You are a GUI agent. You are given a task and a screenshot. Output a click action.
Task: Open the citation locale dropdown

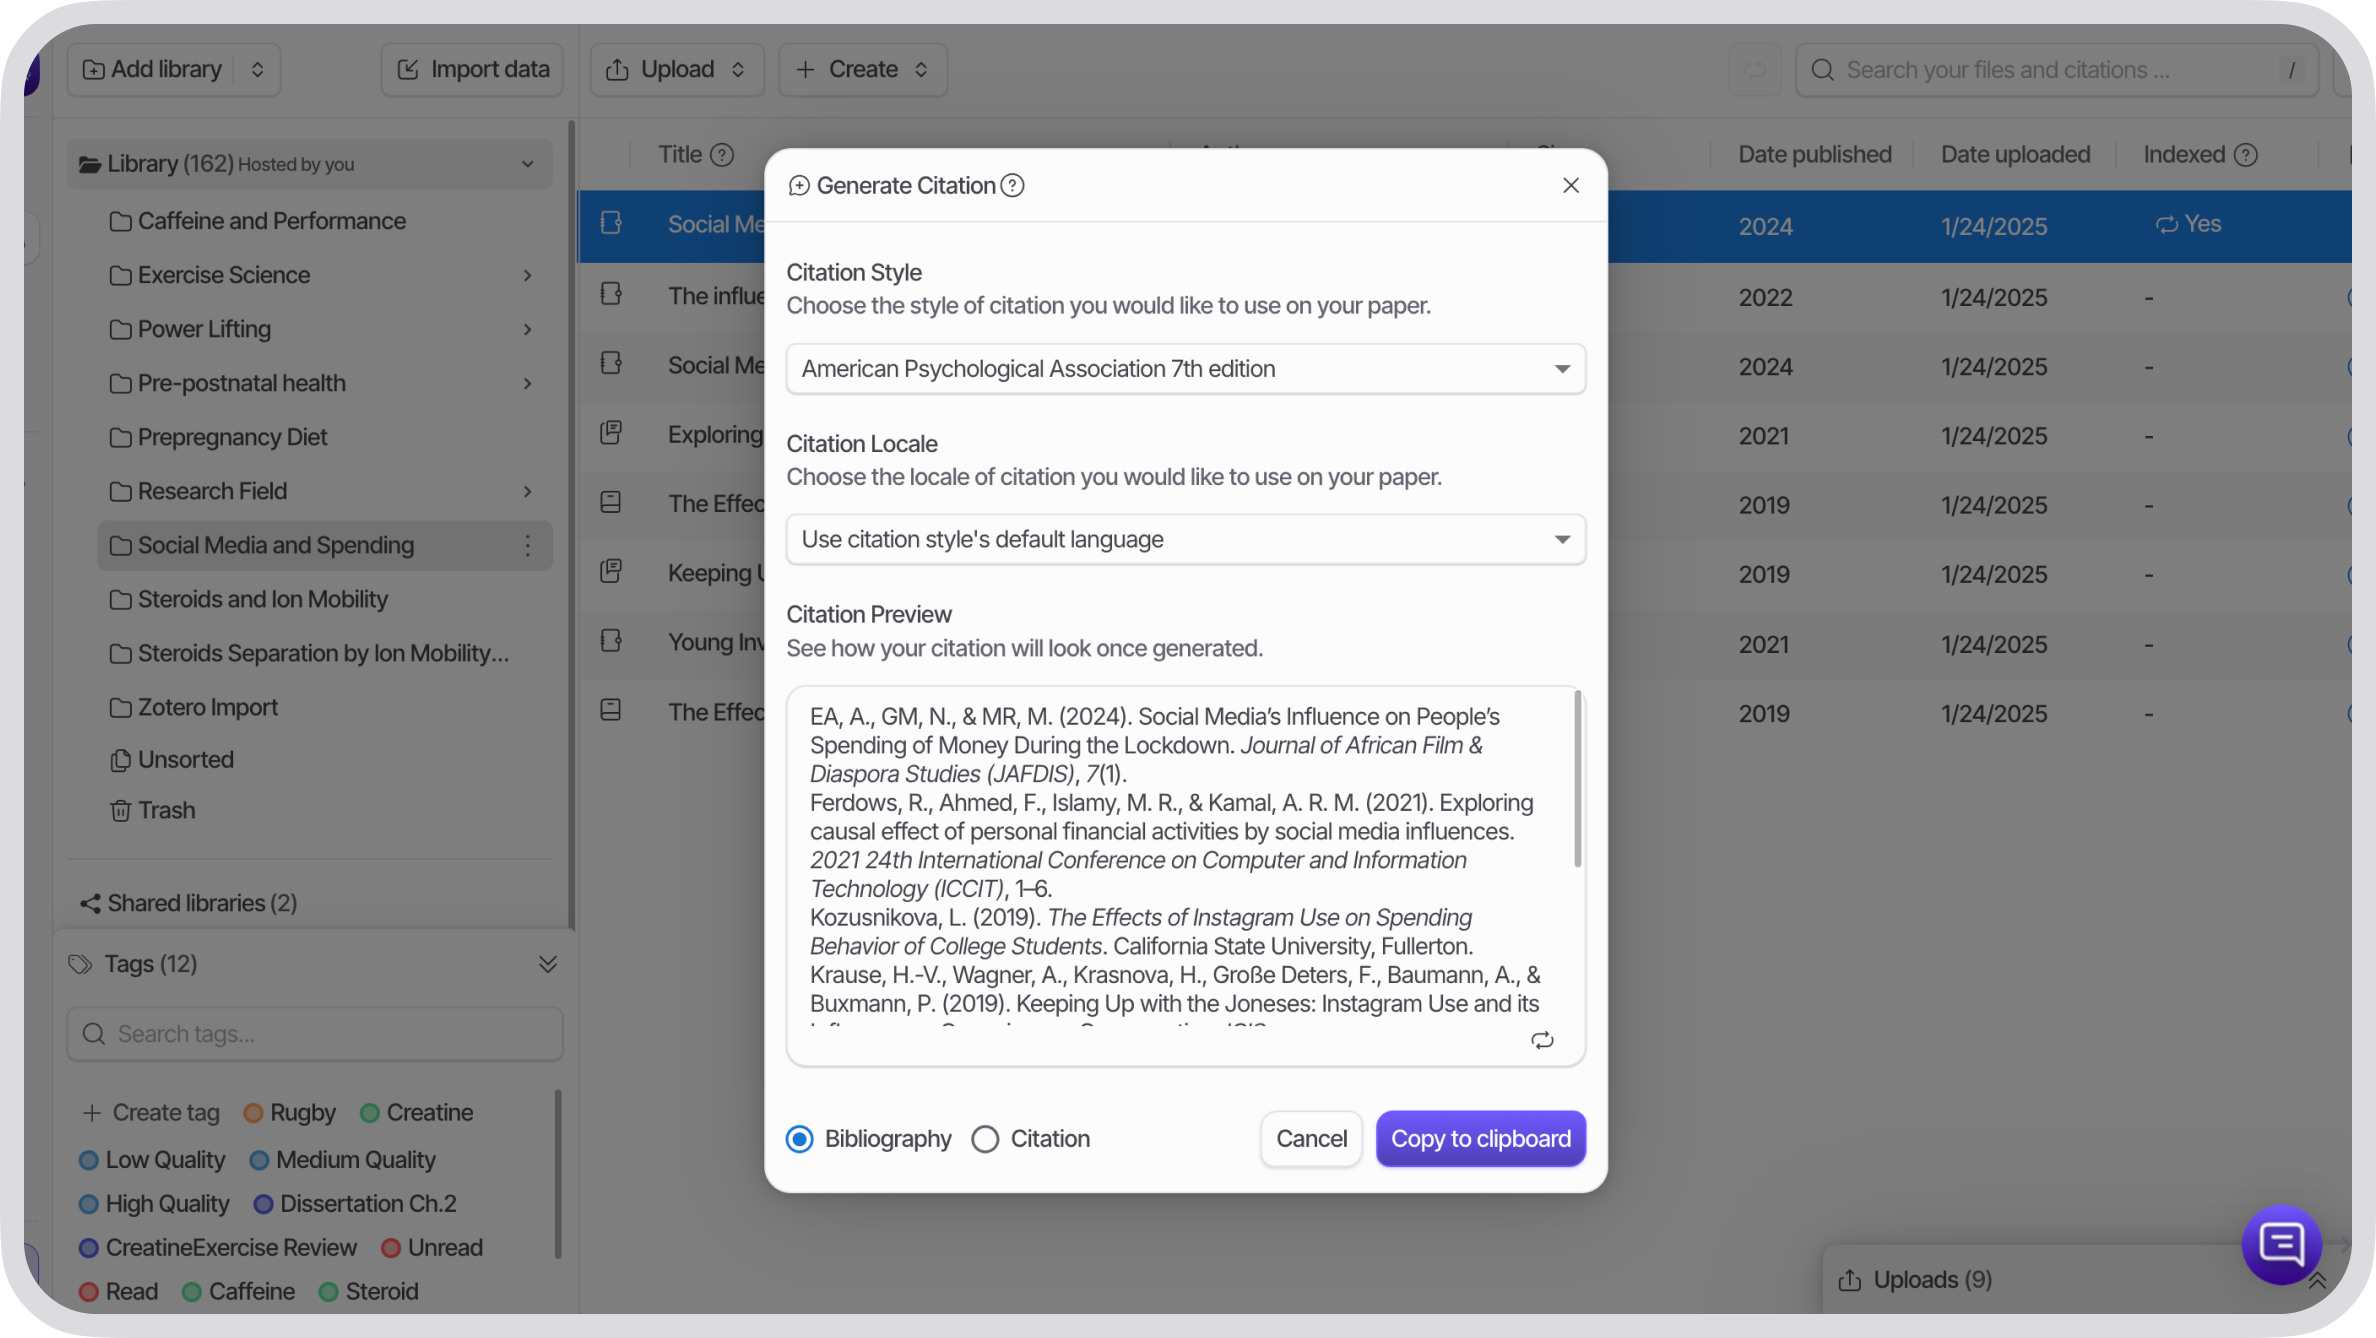coord(1184,539)
